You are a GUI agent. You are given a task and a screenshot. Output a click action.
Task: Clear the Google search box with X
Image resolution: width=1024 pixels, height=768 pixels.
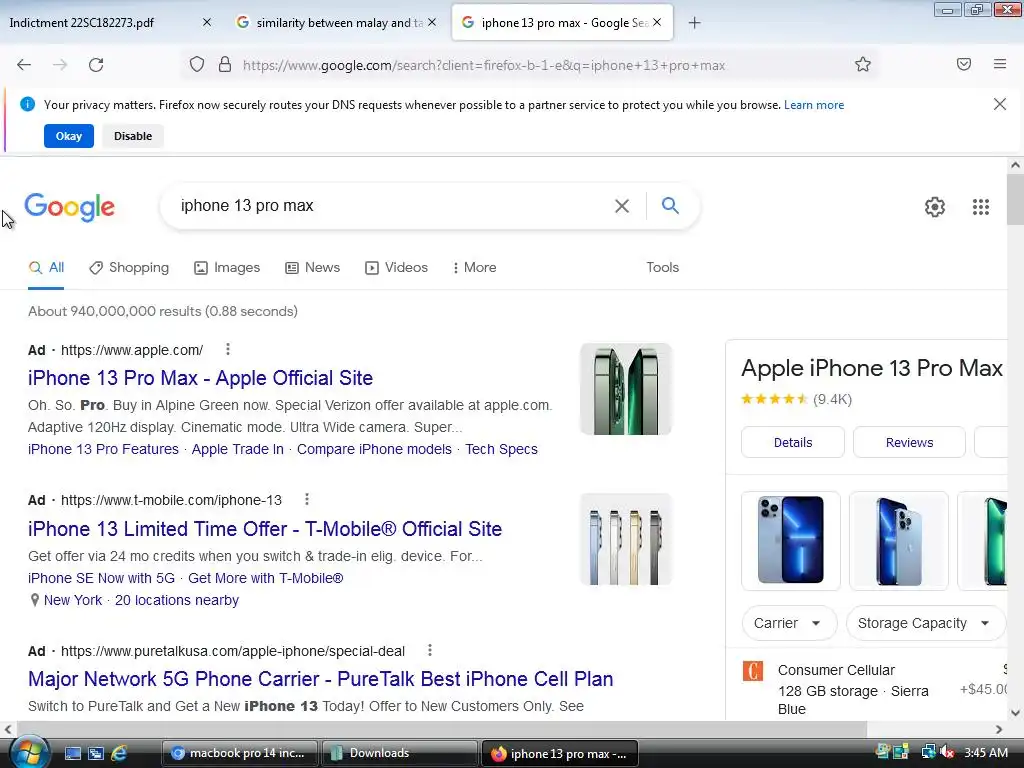[622, 206]
